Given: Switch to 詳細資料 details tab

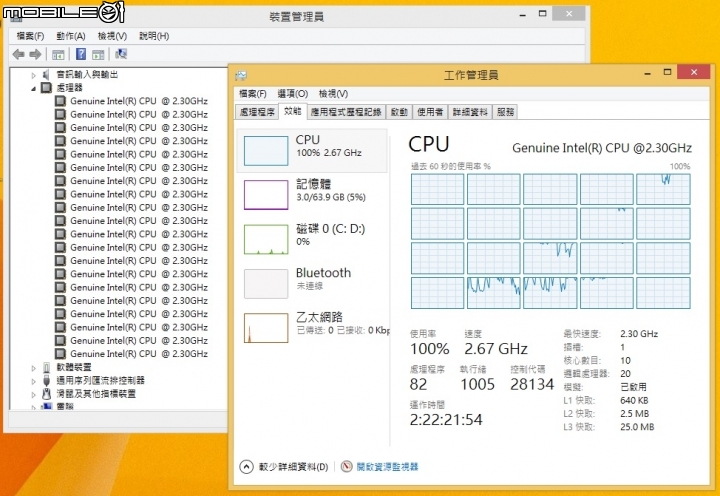Looking at the screenshot, I should (470, 112).
